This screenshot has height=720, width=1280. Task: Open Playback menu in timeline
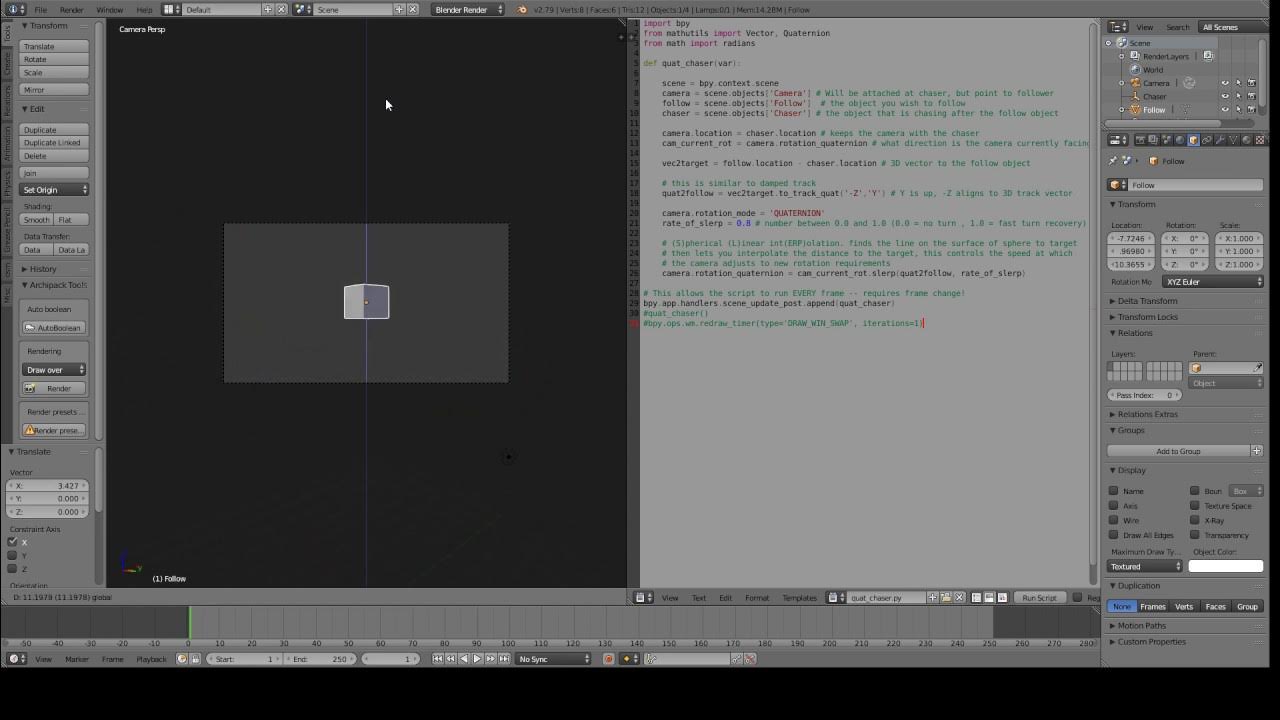(x=151, y=659)
